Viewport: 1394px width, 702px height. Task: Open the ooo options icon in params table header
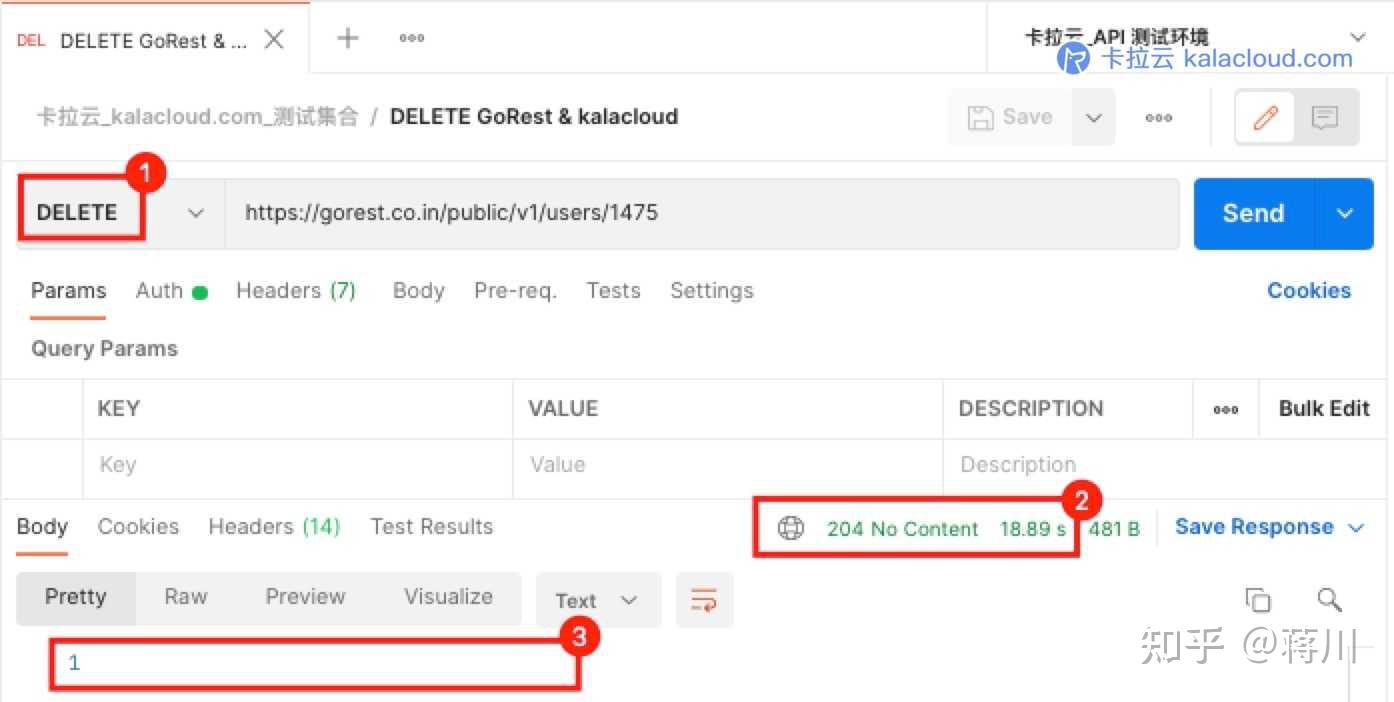pyautogui.click(x=1226, y=408)
